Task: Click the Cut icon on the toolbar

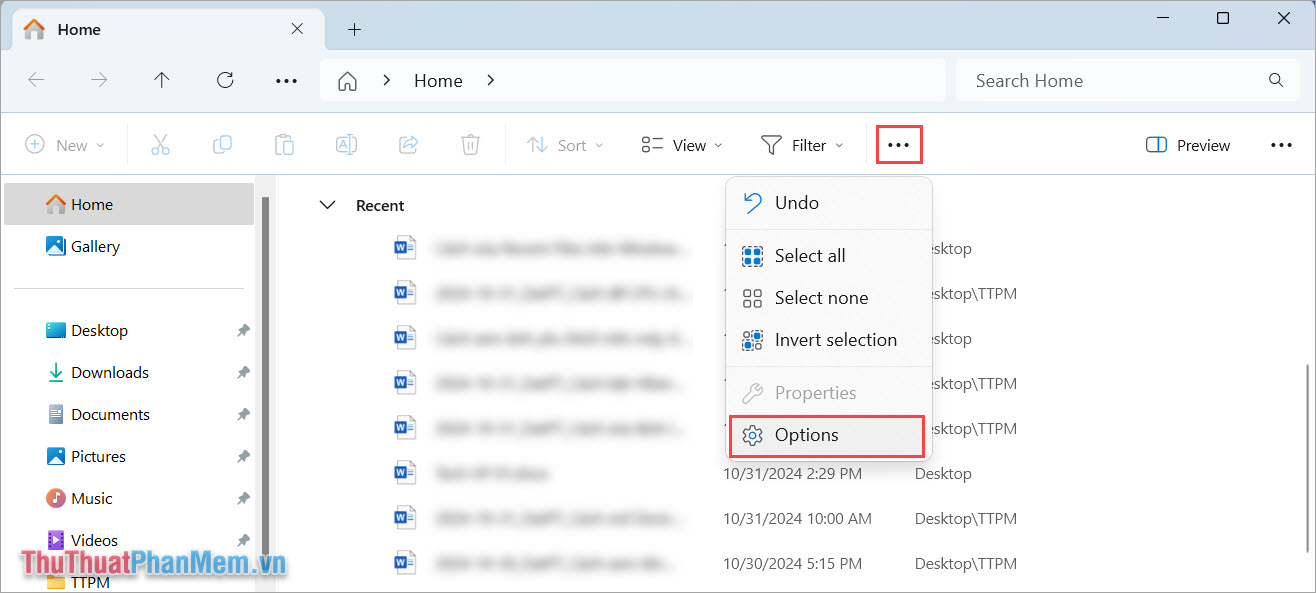Action: (160, 144)
